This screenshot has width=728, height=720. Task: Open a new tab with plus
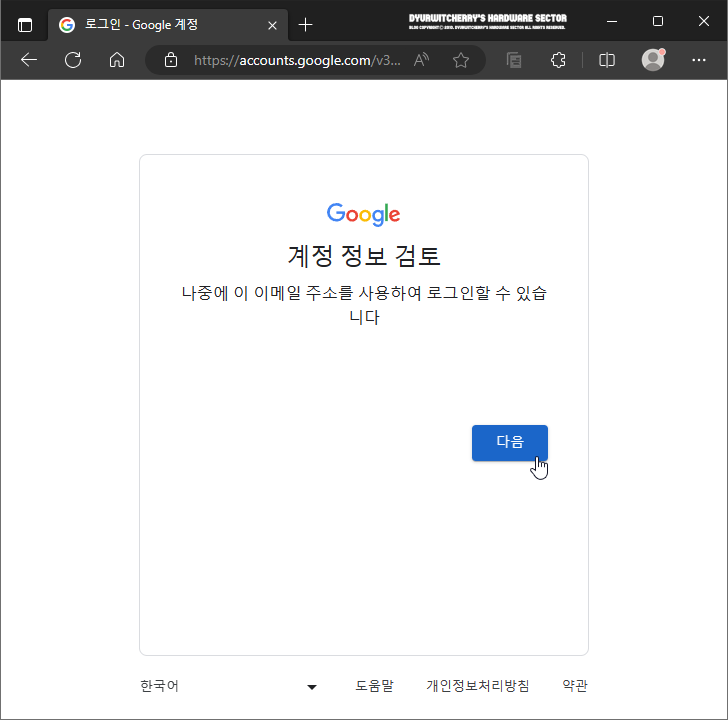(x=306, y=25)
